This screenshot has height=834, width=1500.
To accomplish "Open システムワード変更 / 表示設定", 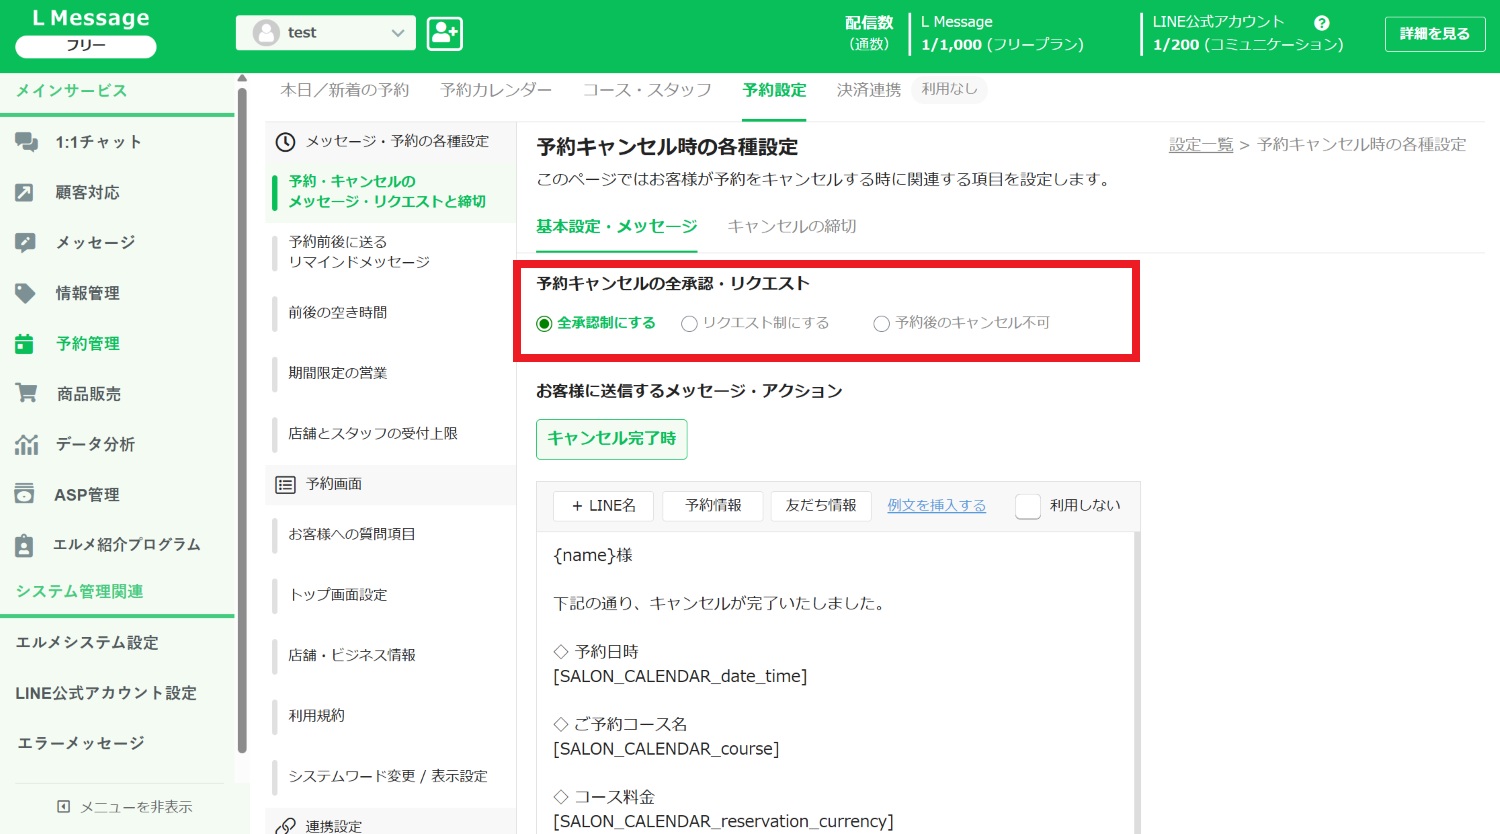I will pos(390,777).
